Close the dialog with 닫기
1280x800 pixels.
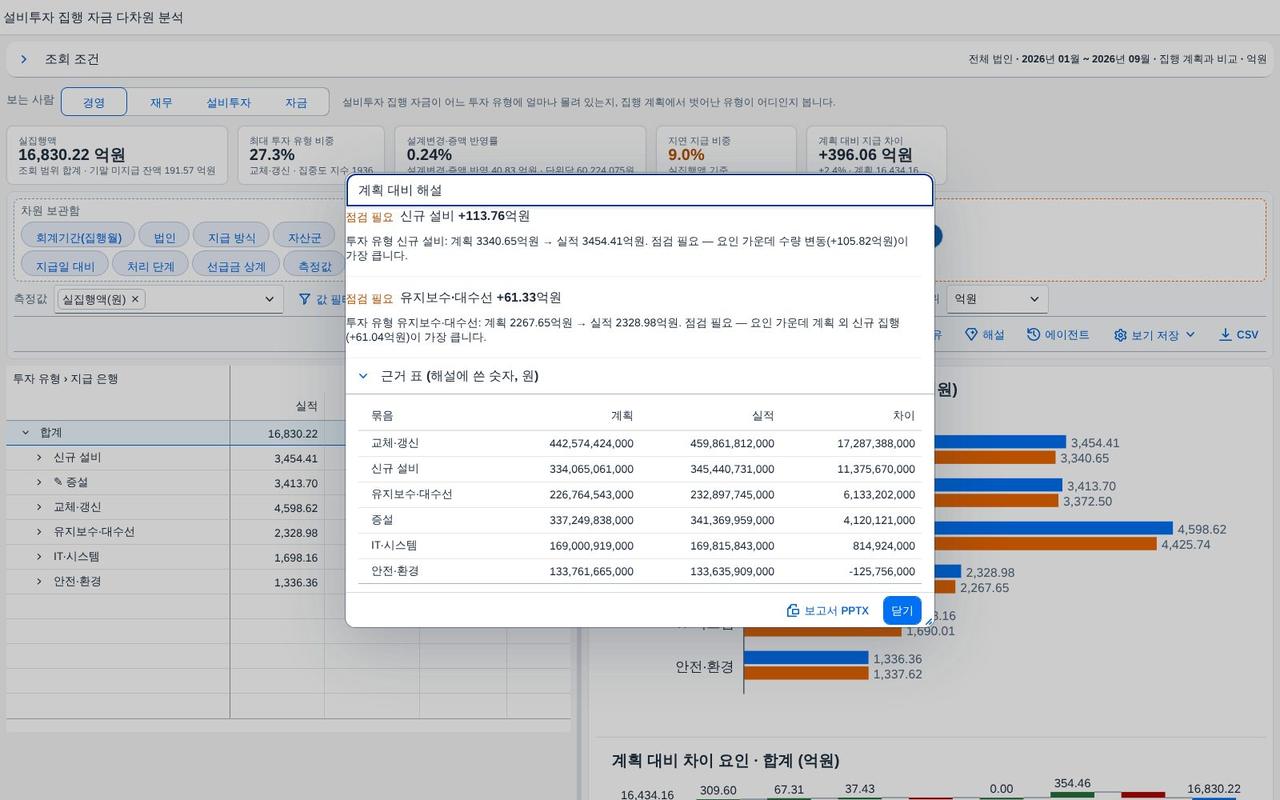click(x=902, y=610)
